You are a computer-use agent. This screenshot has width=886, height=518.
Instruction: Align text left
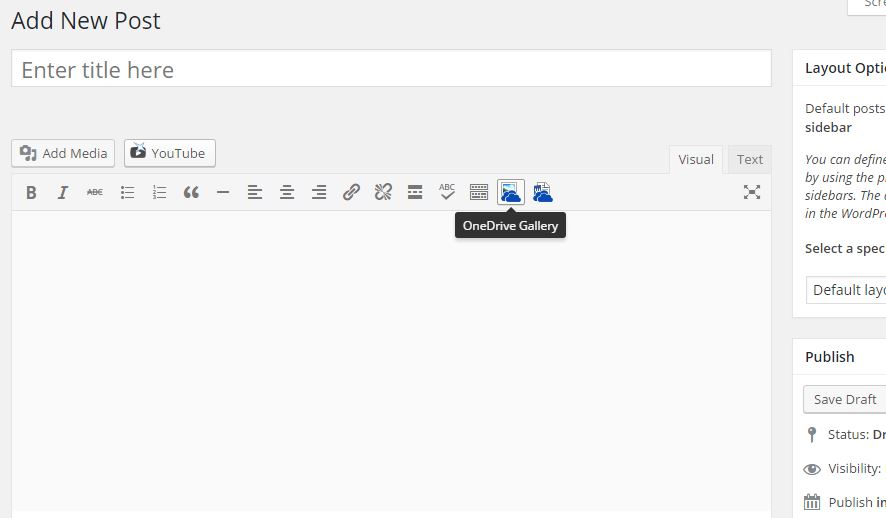pos(255,193)
